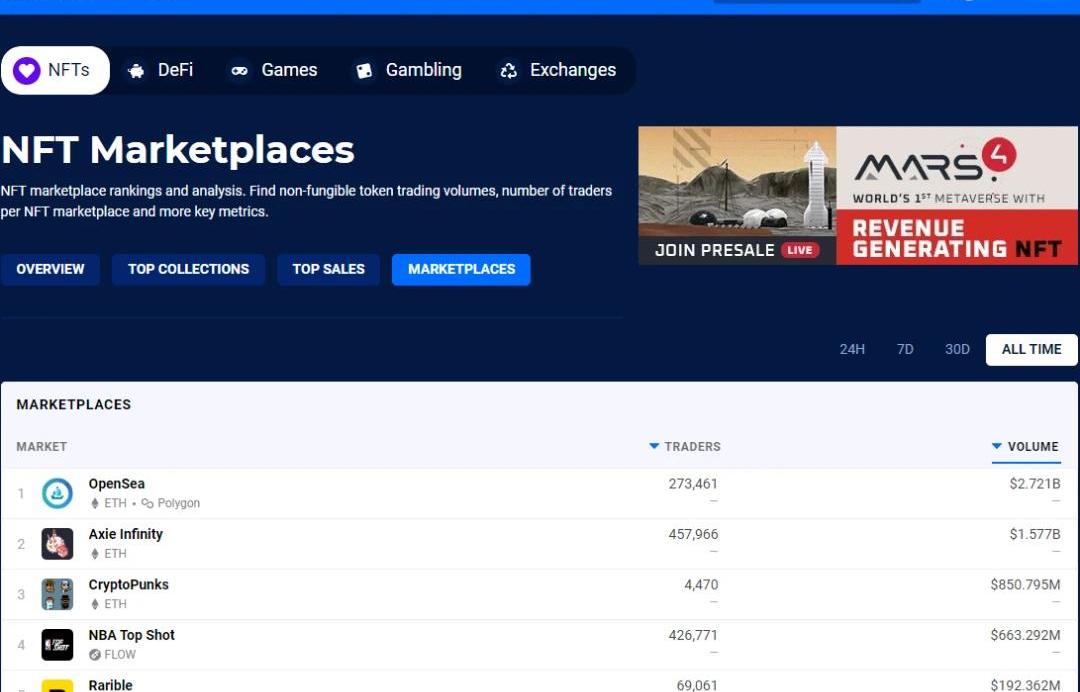Click the Axie Infinity logo
This screenshot has height=692, width=1080.
click(57, 544)
